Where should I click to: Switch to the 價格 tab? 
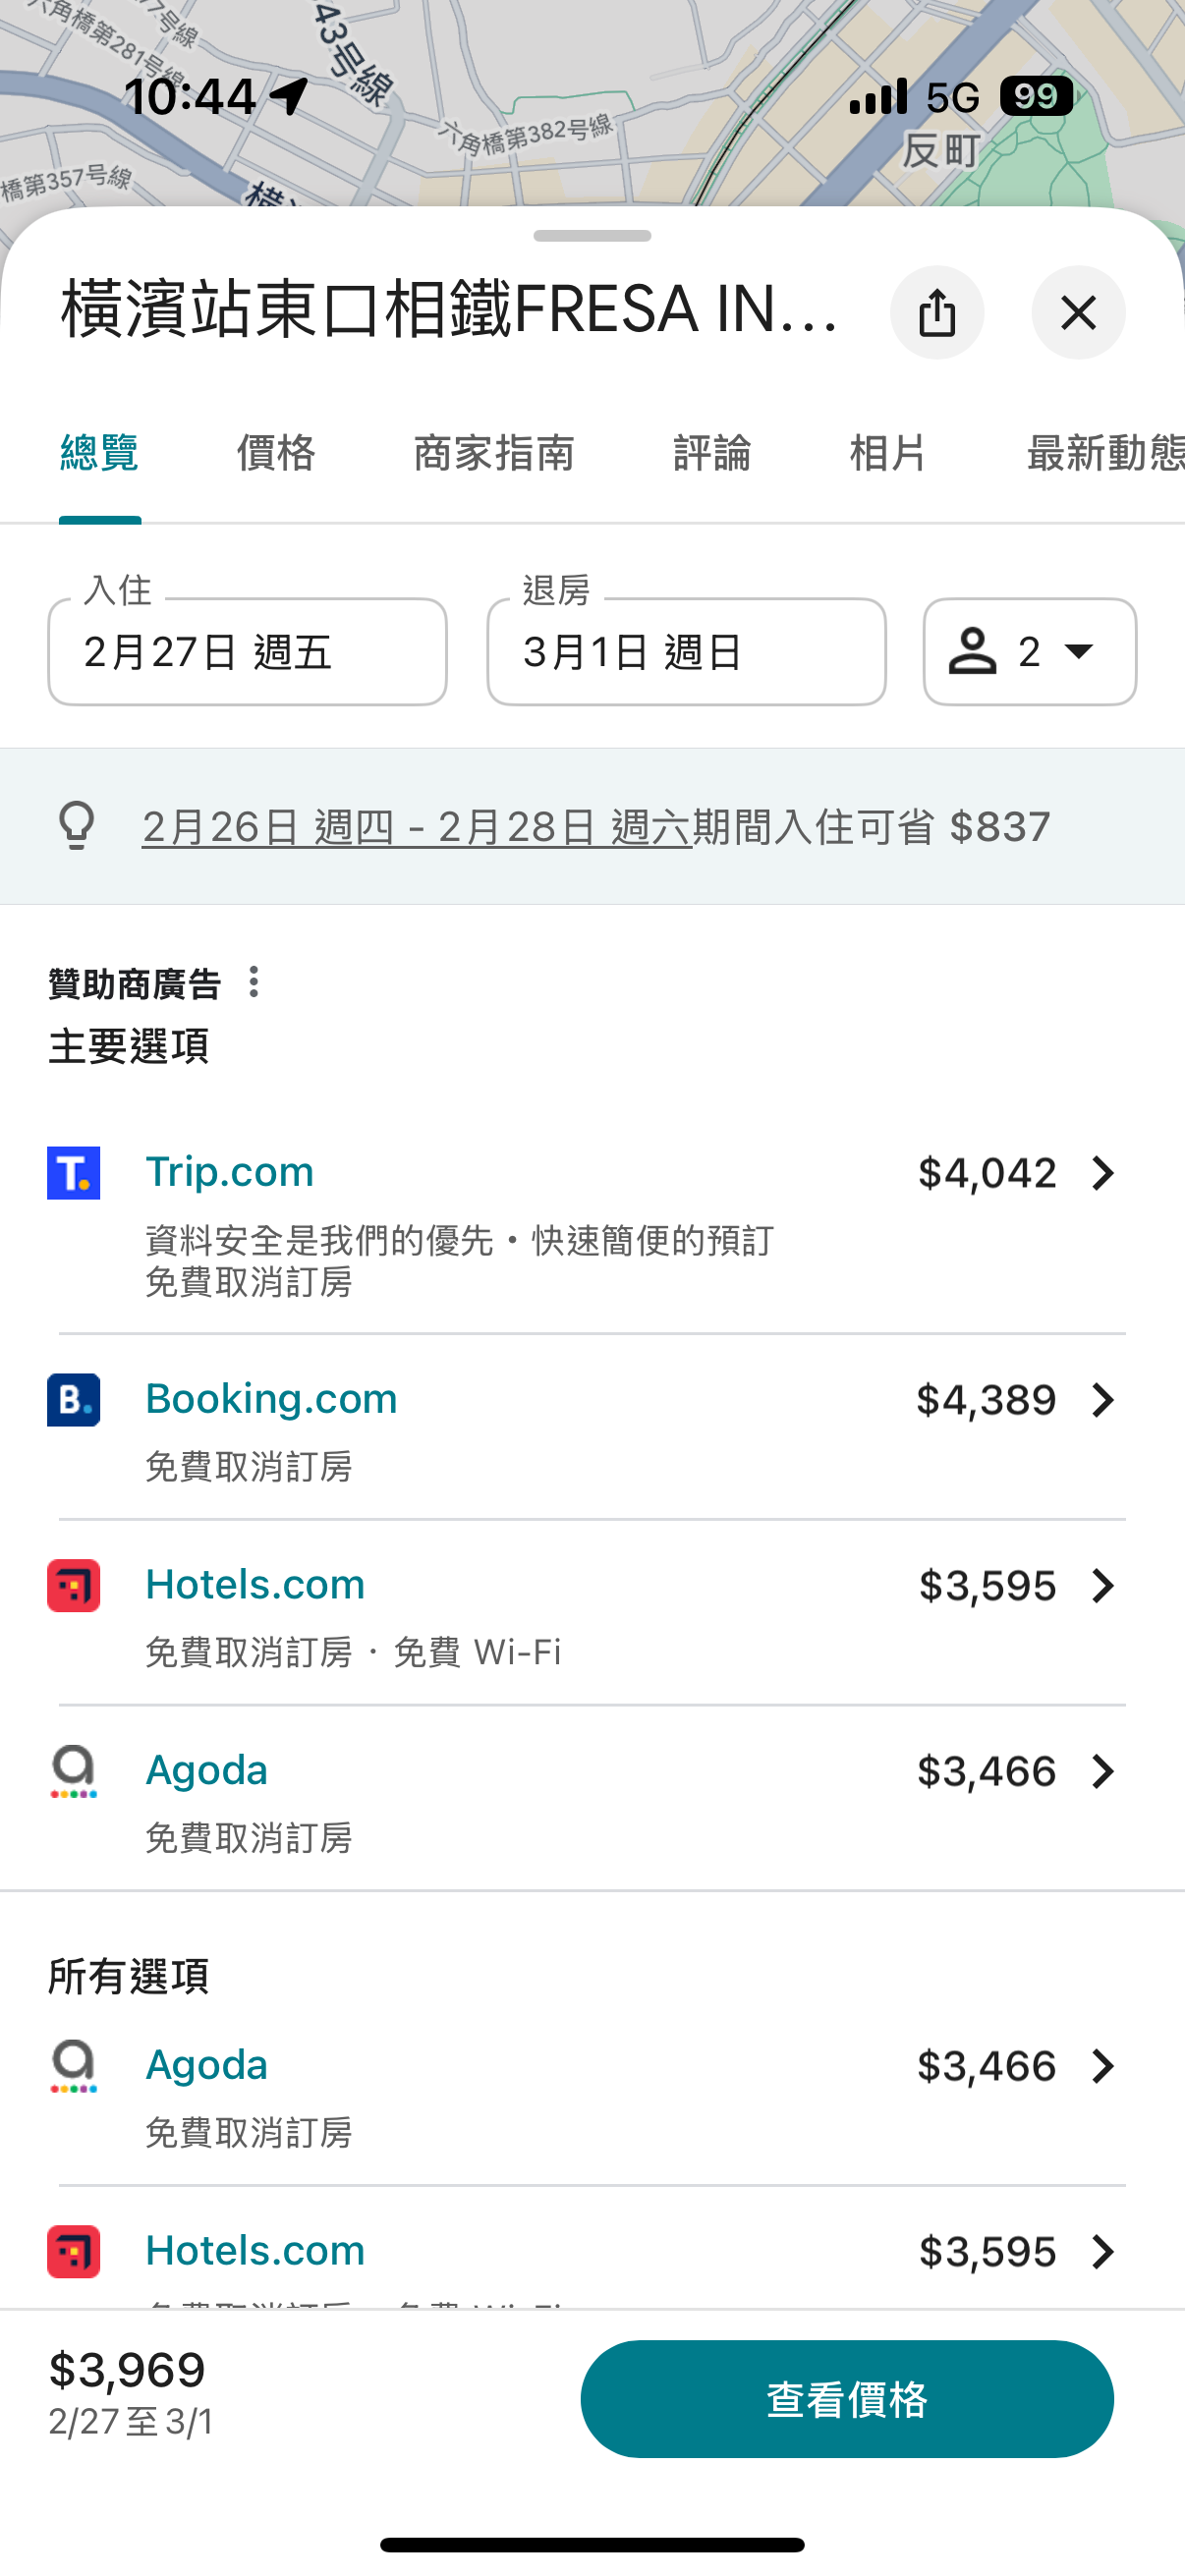click(x=276, y=453)
